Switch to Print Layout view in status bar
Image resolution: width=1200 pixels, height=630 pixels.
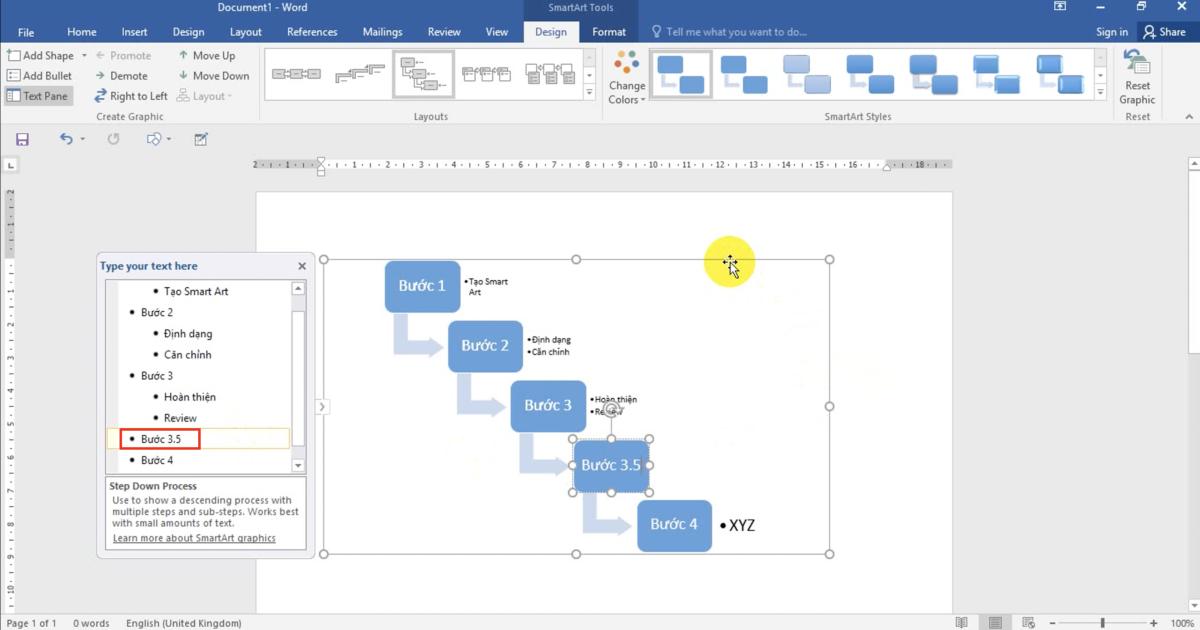coord(995,623)
